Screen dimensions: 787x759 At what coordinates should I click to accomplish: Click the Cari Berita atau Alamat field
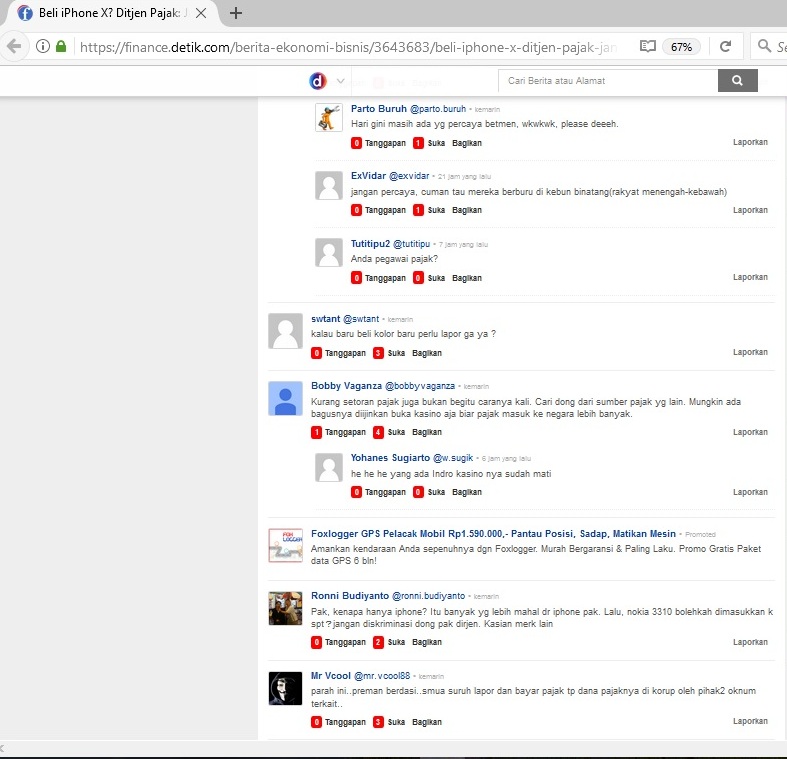(x=607, y=81)
